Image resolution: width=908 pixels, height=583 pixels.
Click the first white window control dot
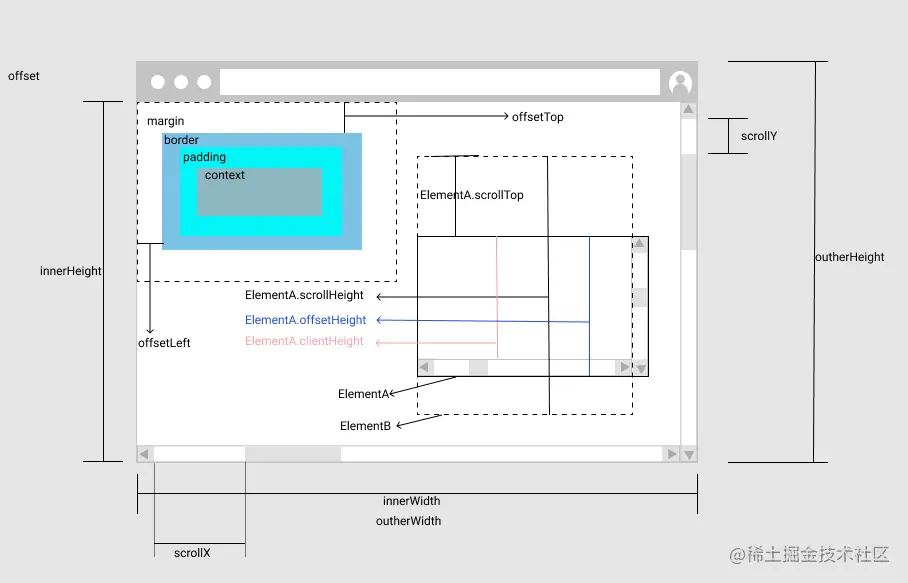(158, 82)
